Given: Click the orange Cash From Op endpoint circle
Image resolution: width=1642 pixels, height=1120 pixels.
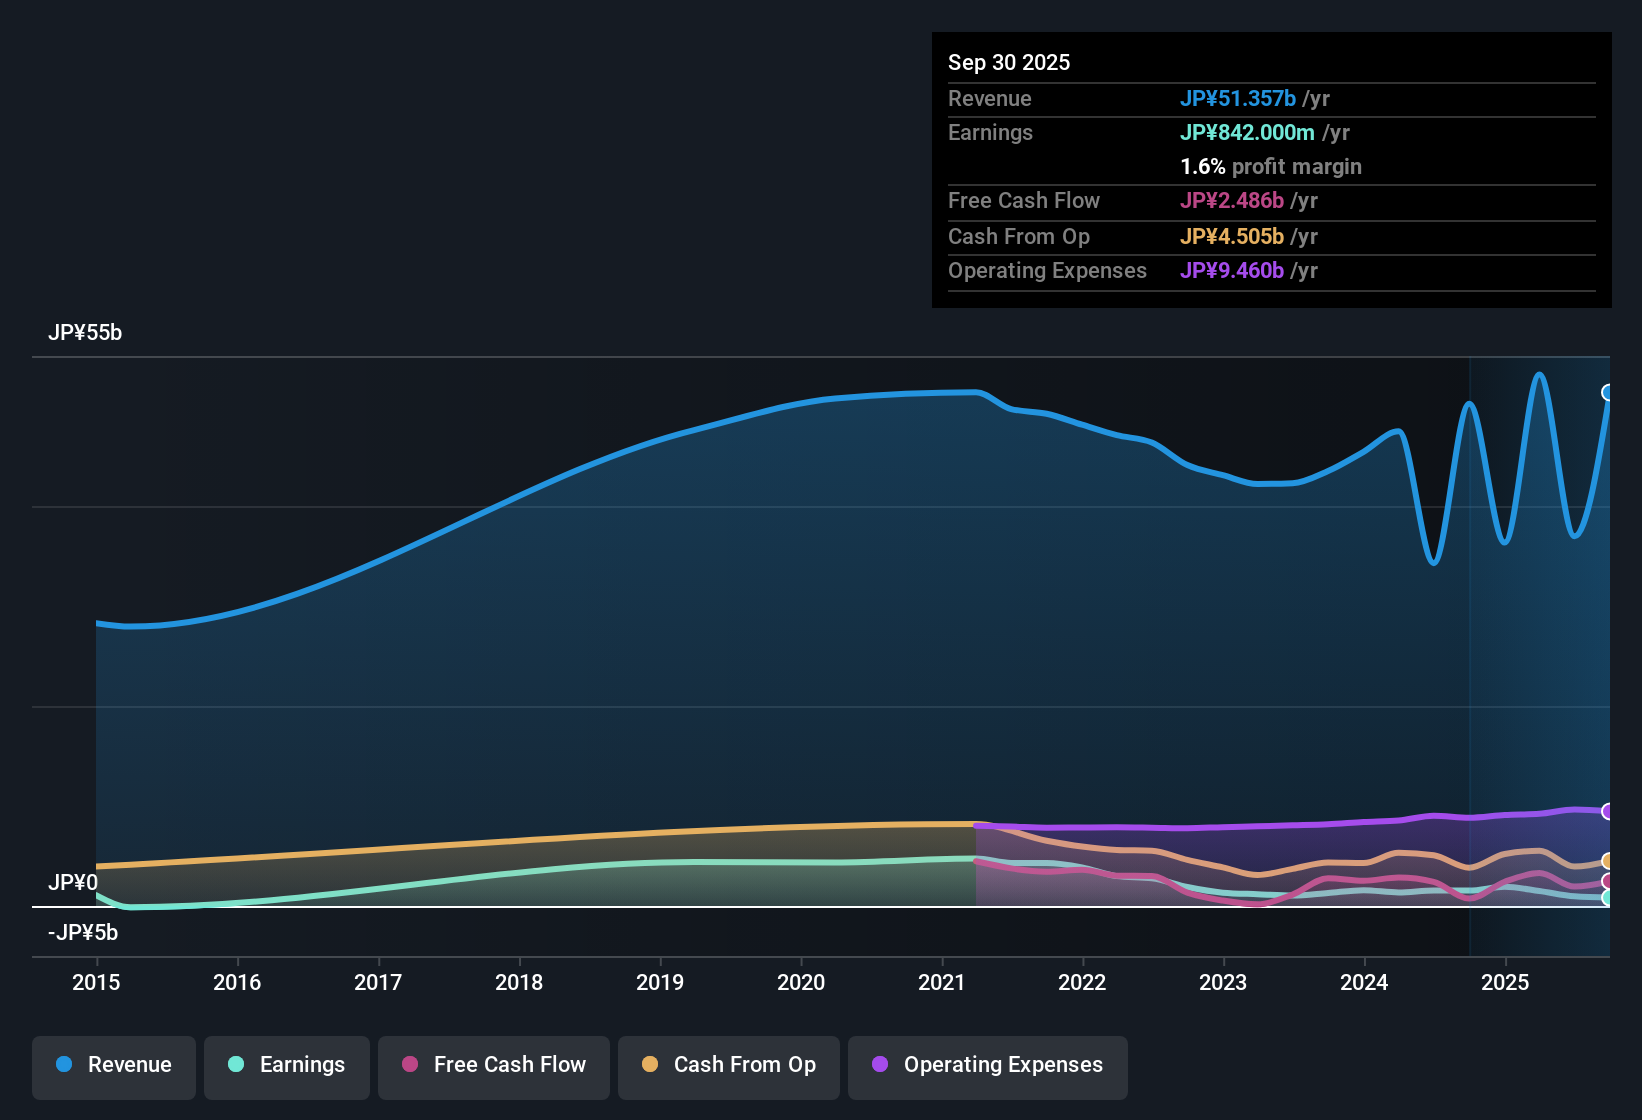Looking at the screenshot, I should point(1606,860).
